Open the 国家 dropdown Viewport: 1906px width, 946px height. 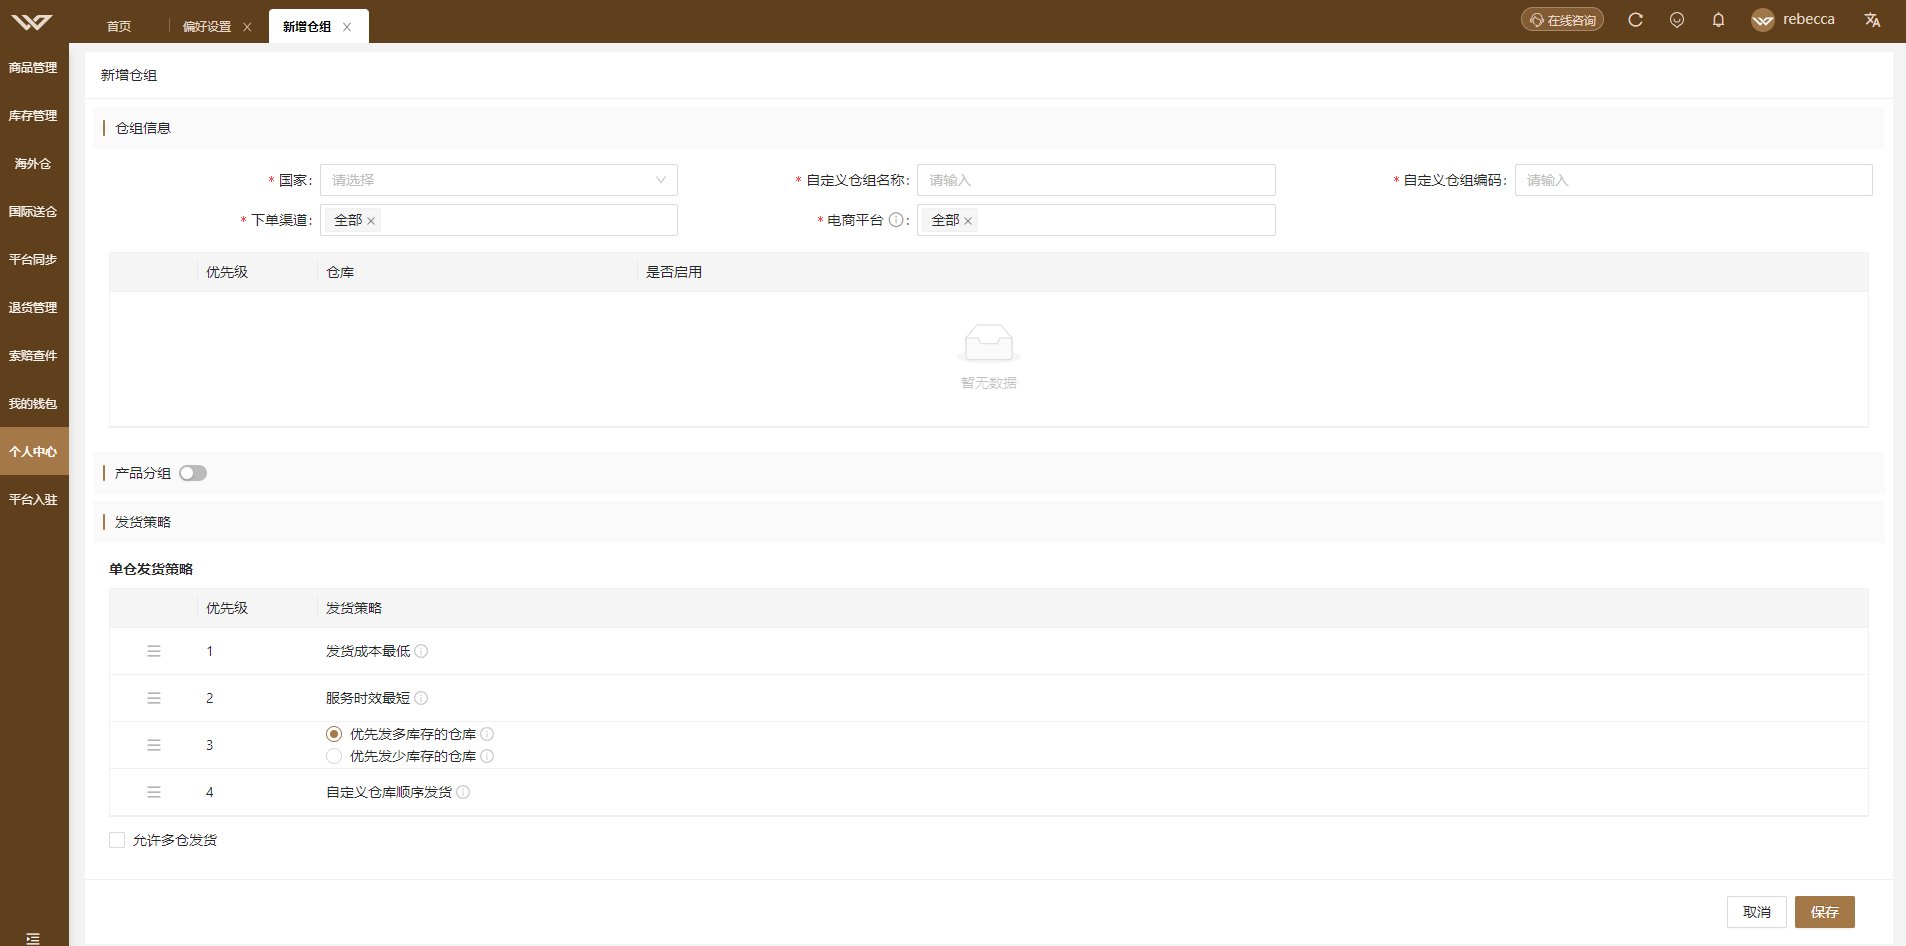(499, 180)
